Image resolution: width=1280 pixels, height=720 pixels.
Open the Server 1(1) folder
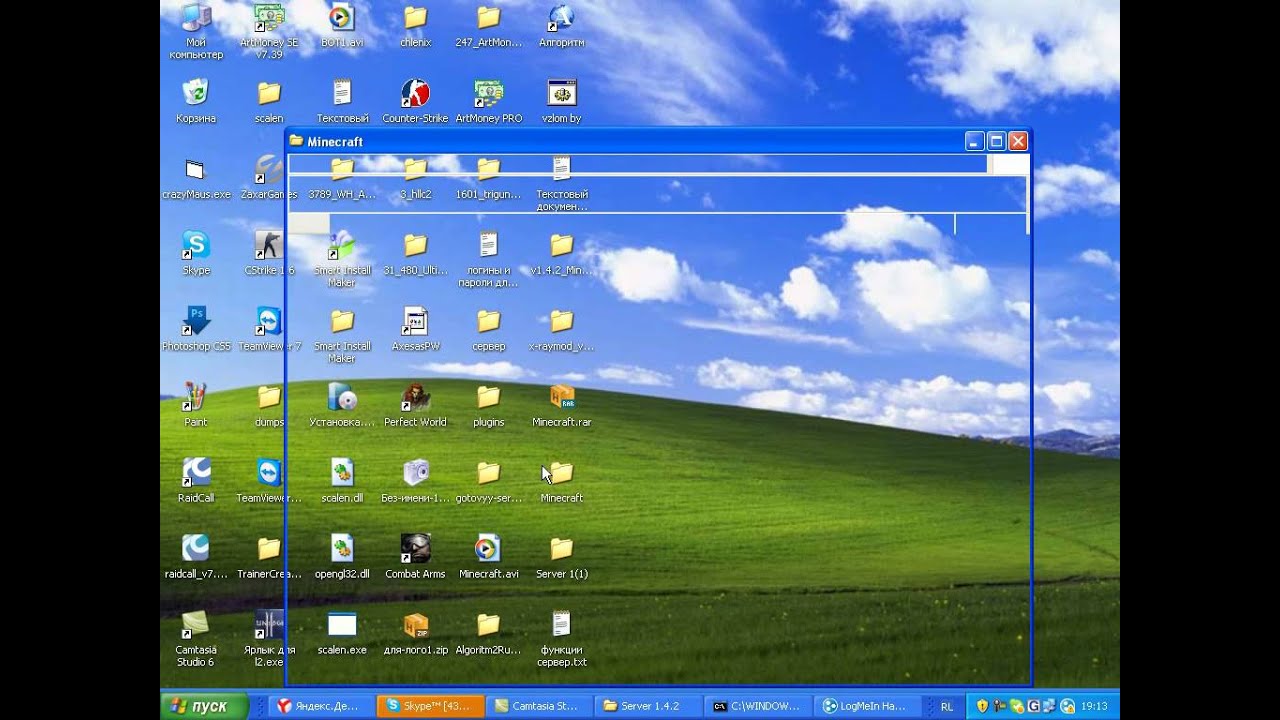click(562, 557)
